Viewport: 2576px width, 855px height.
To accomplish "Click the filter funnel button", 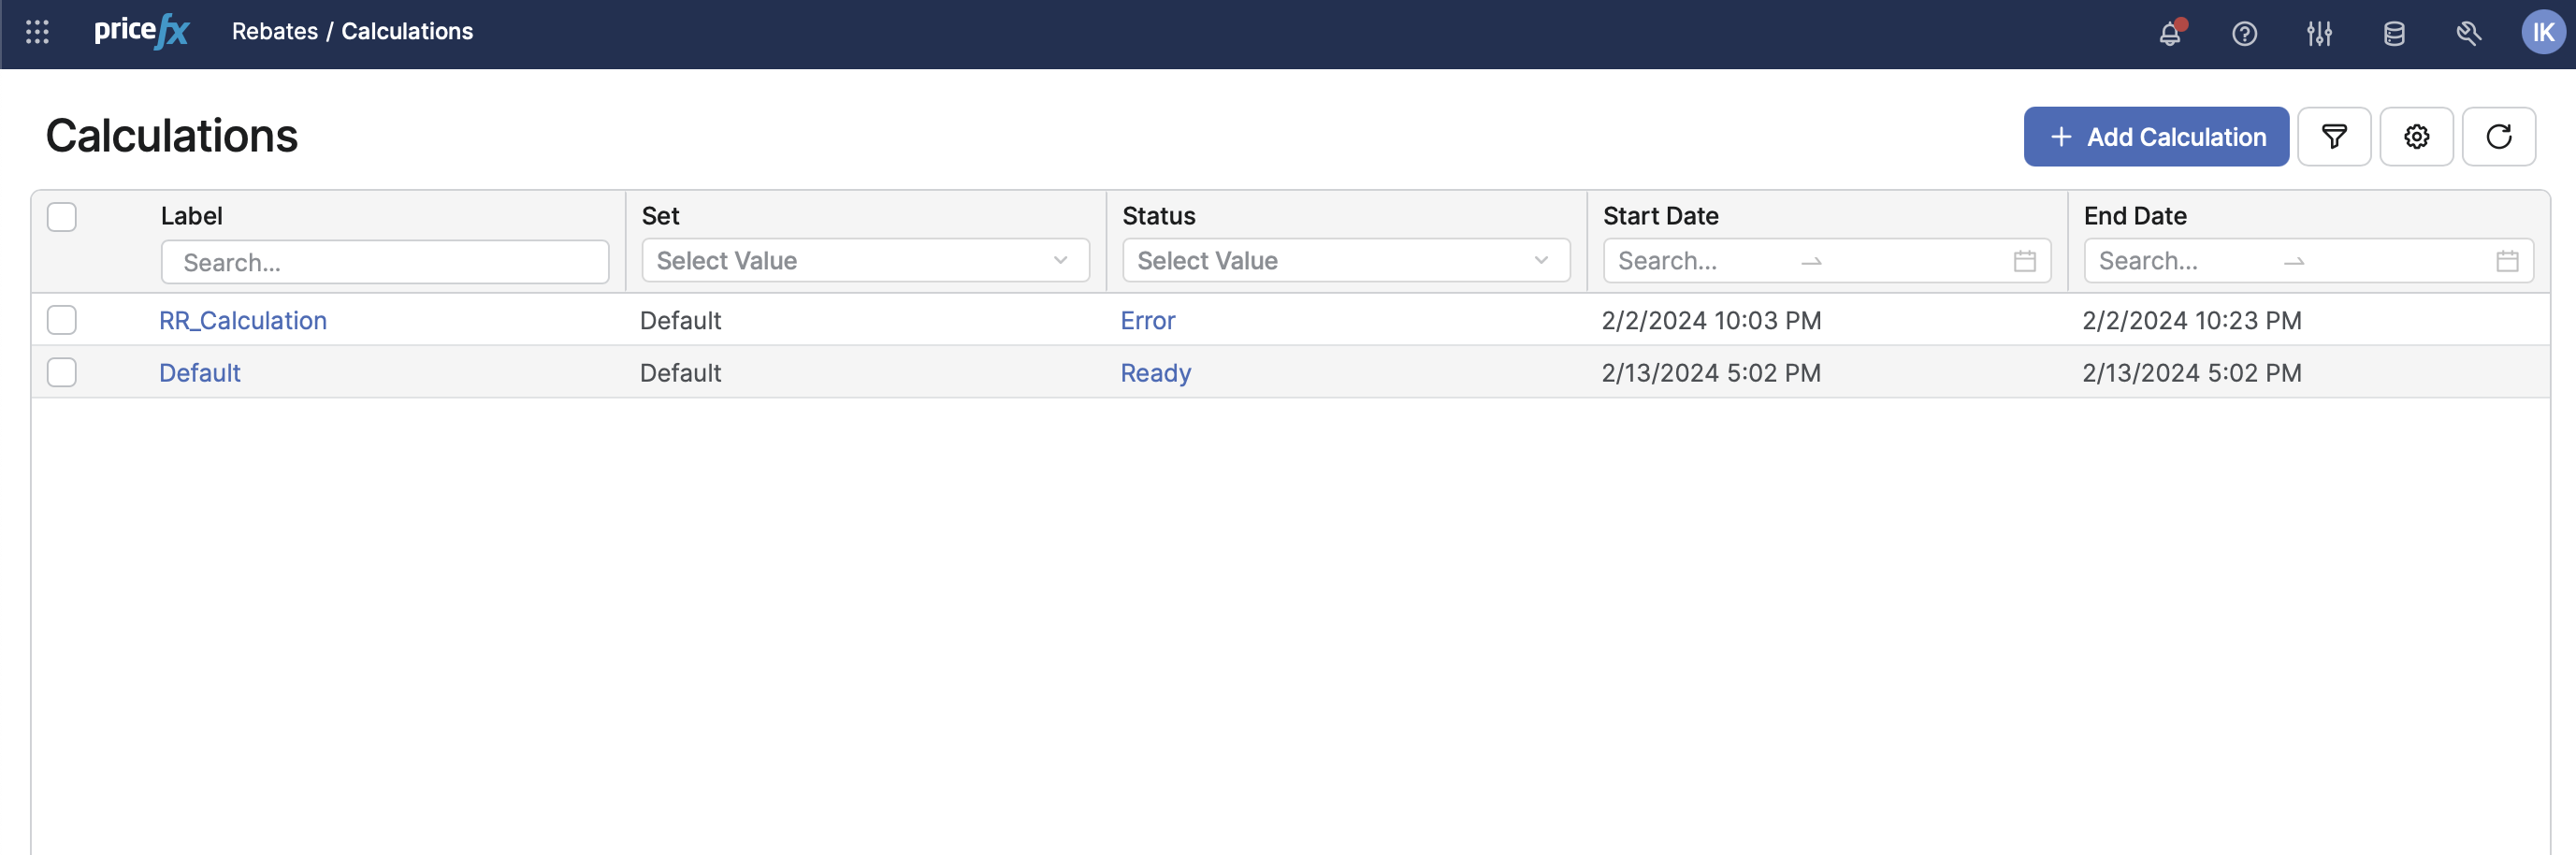I will click(x=2333, y=137).
